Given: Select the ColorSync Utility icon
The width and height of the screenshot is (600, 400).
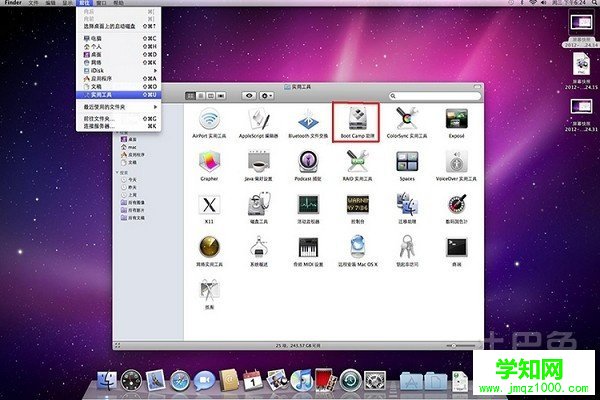Looking at the screenshot, I should tap(407, 119).
